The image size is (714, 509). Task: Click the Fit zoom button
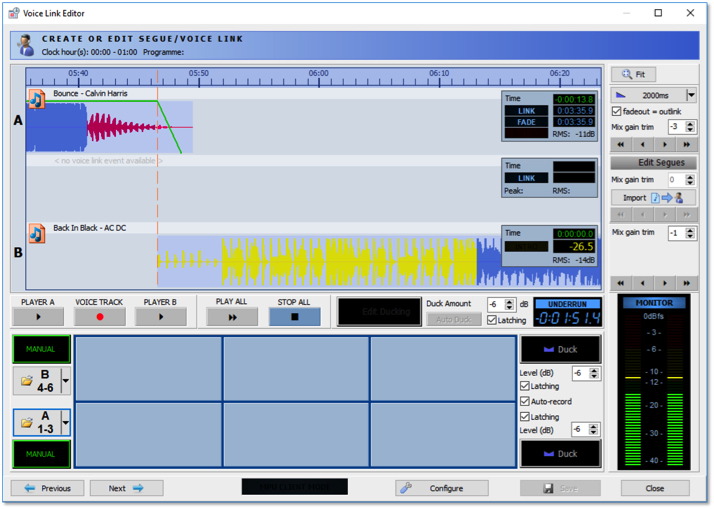(x=633, y=74)
